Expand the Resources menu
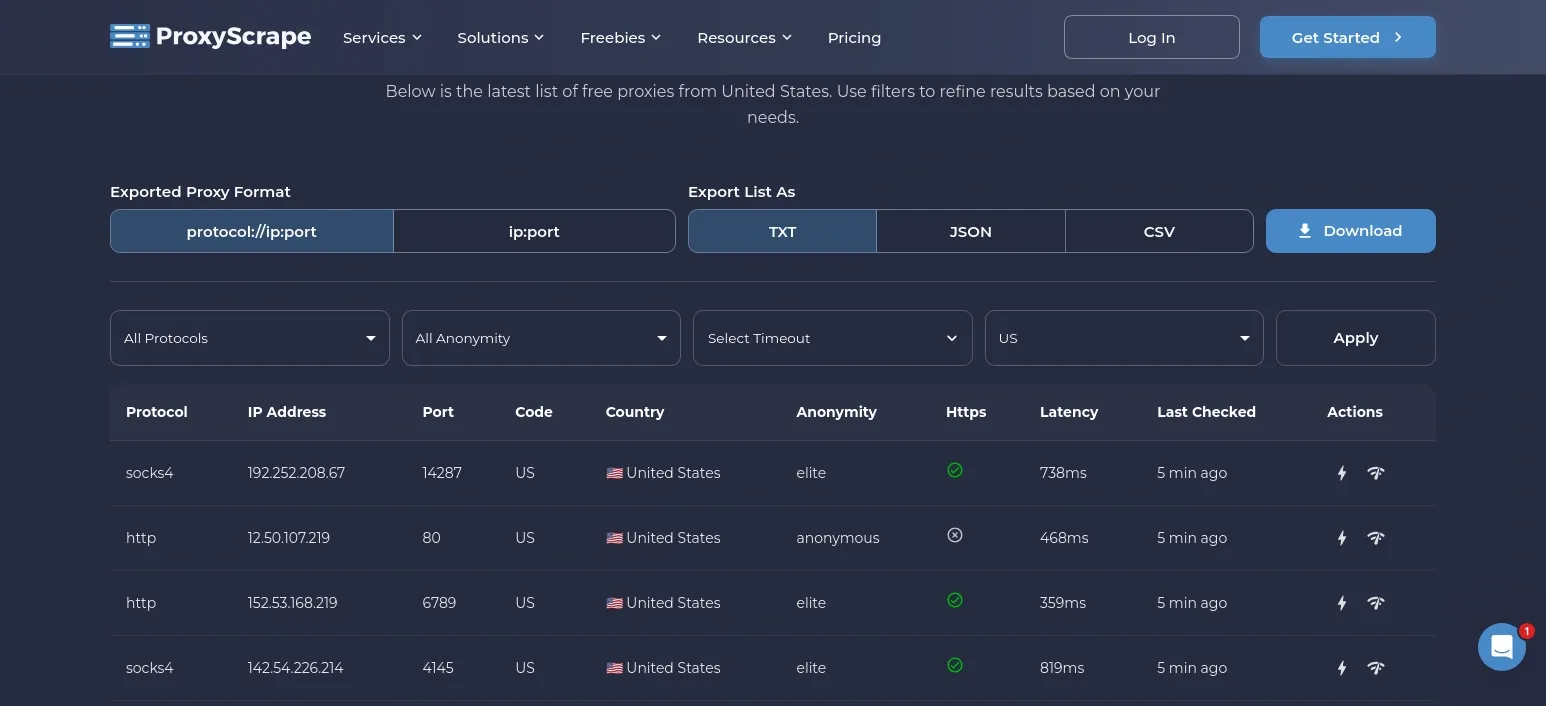Image resolution: width=1546 pixels, height=706 pixels. 744,38
